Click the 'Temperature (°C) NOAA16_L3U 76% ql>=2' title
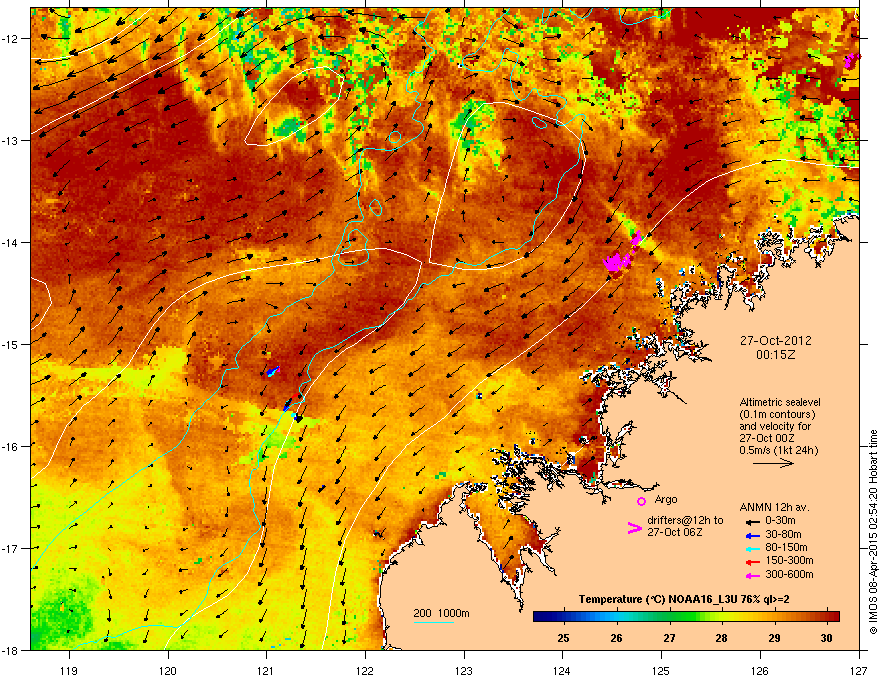This screenshot has height=680, width=880. tap(684, 599)
